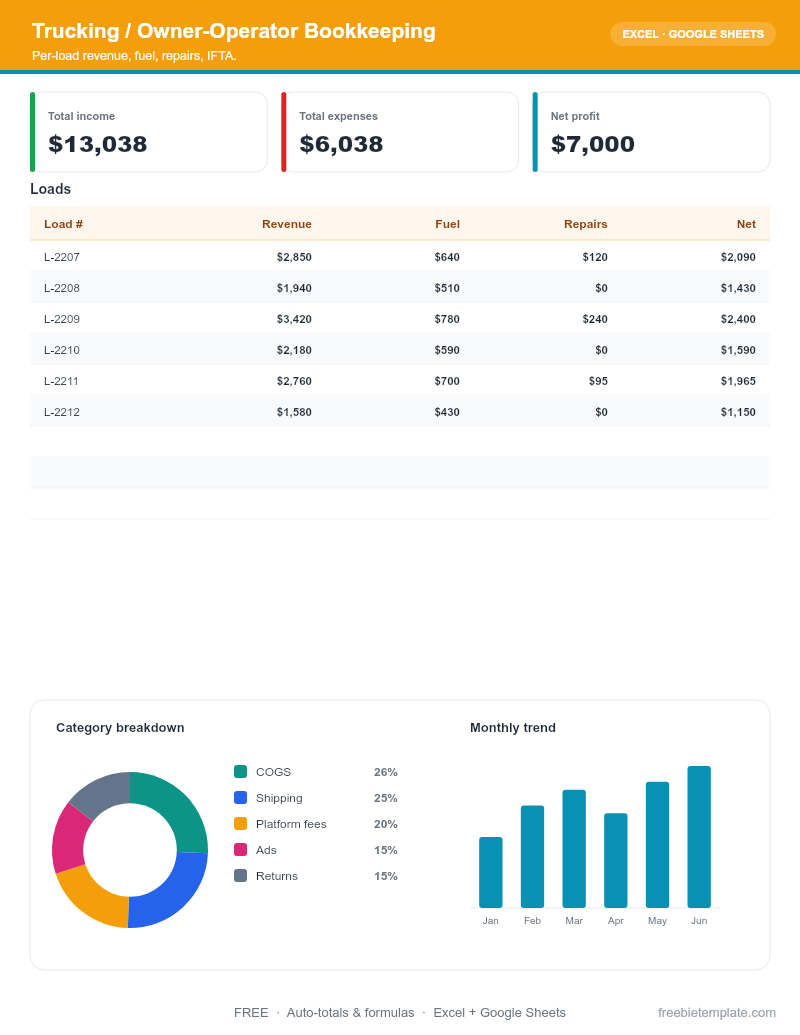Click the pink Ads legend swatch

(x=240, y=850)
